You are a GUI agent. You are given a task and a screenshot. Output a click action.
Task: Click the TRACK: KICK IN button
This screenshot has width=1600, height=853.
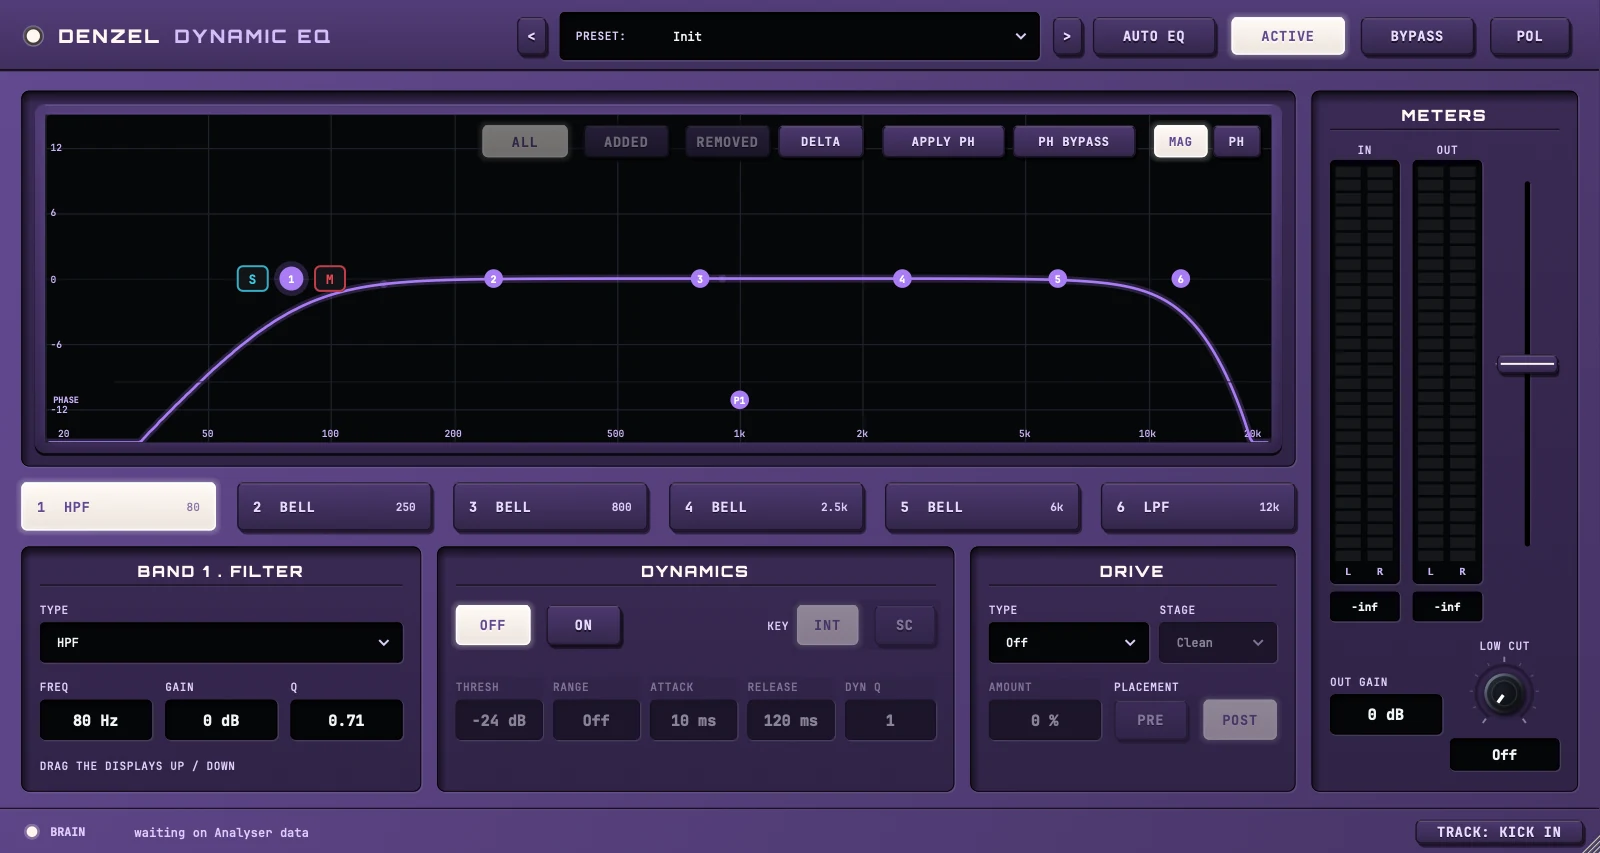[1499, 832]
